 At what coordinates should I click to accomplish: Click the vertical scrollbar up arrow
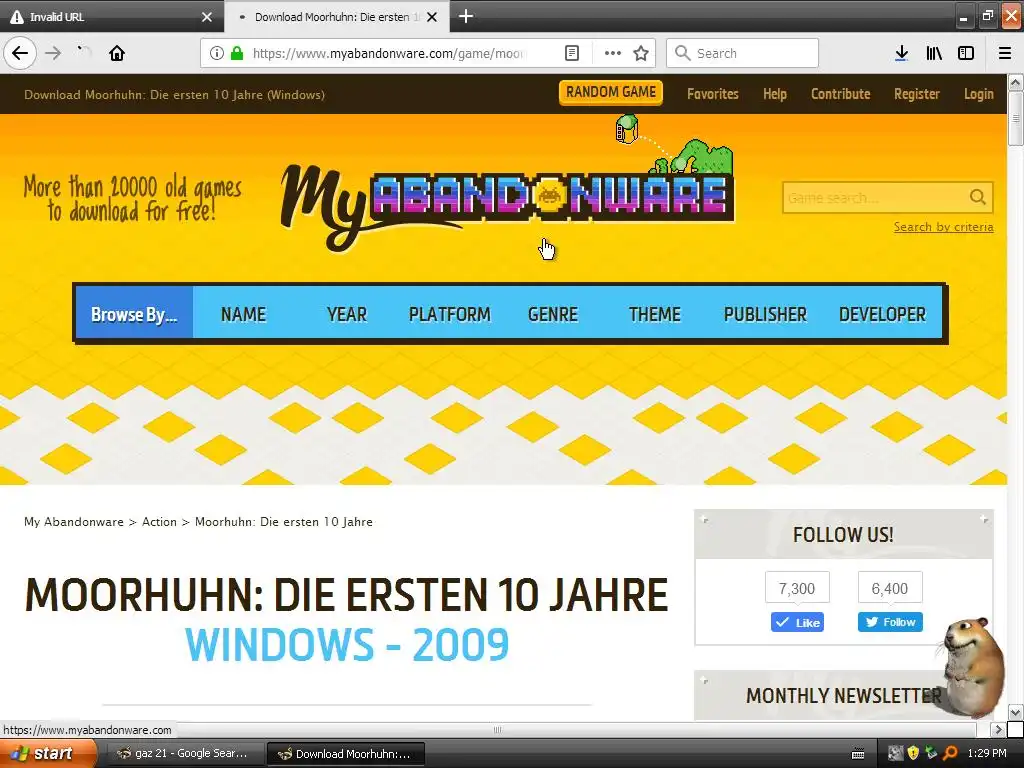click(1015, 82)
